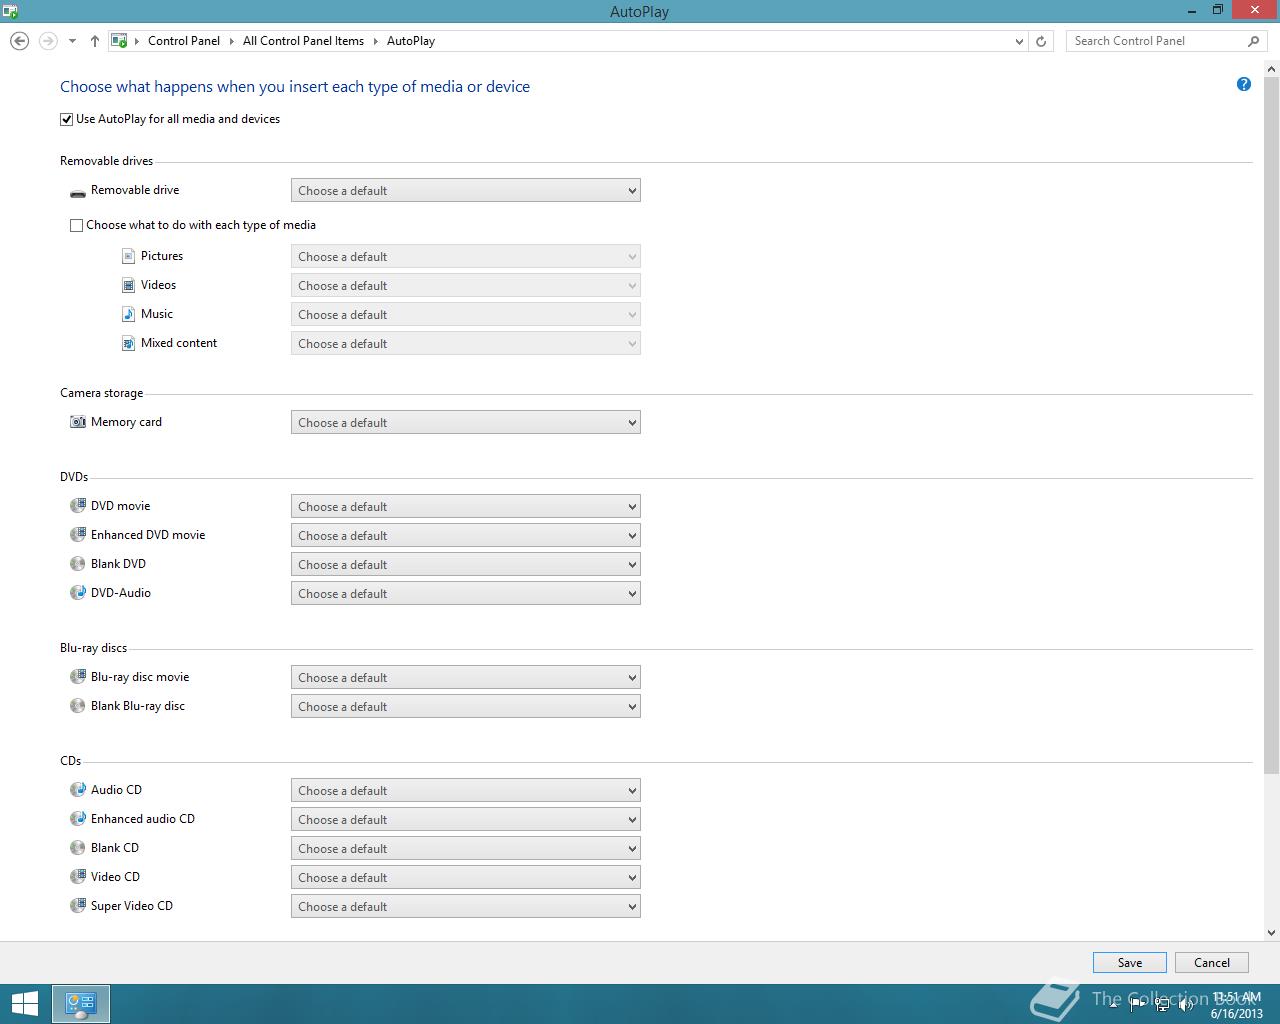Click the Memory card camera icon
This screenshot has height=1024, width=1280.
tap(78, 422)
